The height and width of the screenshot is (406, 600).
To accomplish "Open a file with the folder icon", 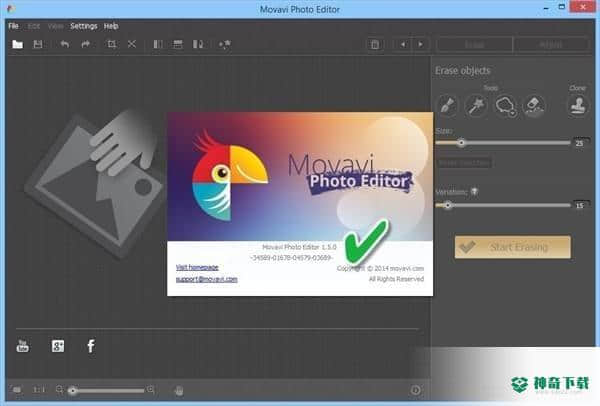I will pyautogui.click(x=17, y=44).
